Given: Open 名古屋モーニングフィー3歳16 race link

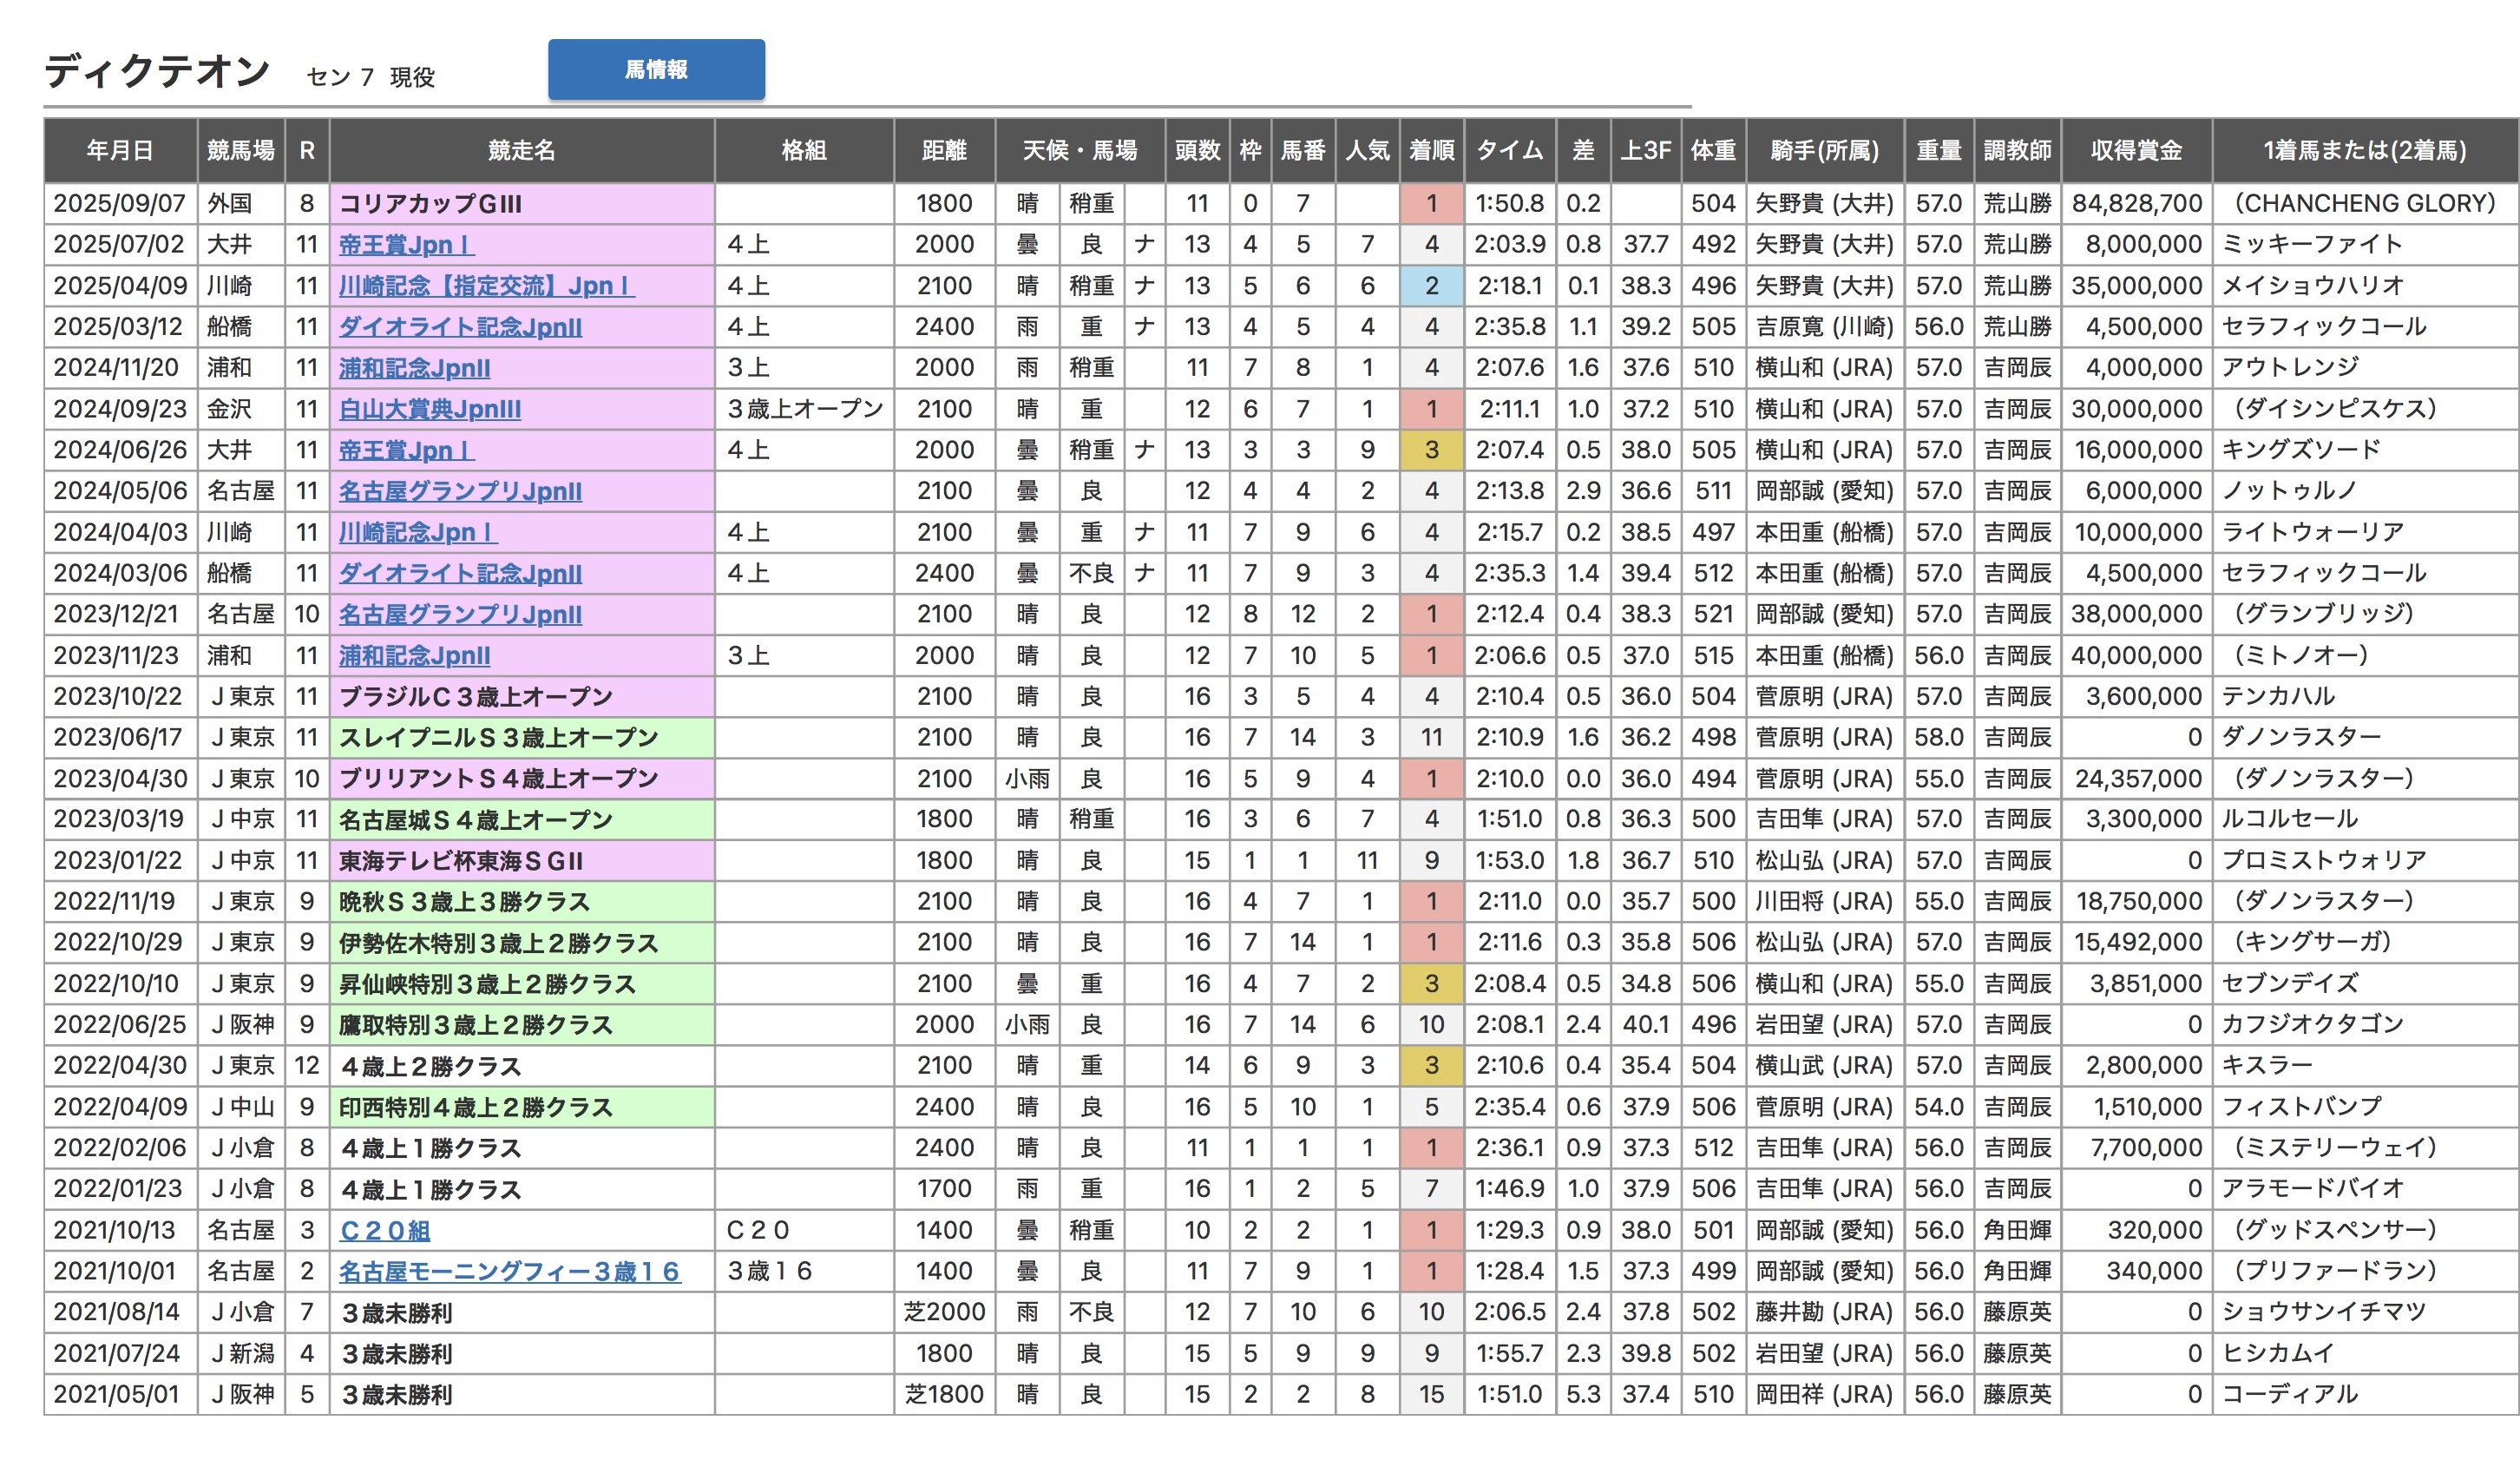Looking at the screenshot, I should (509, 1271).
